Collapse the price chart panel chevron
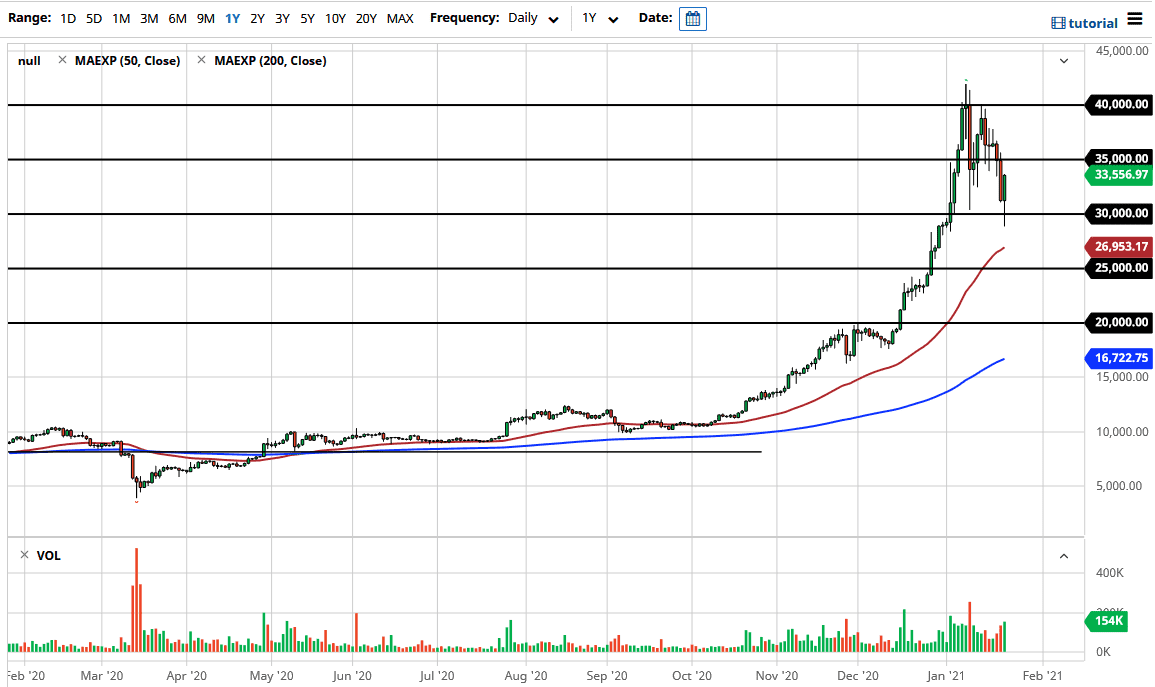Viewport: 1155px width, 687px height. [x=1064, y=61]
